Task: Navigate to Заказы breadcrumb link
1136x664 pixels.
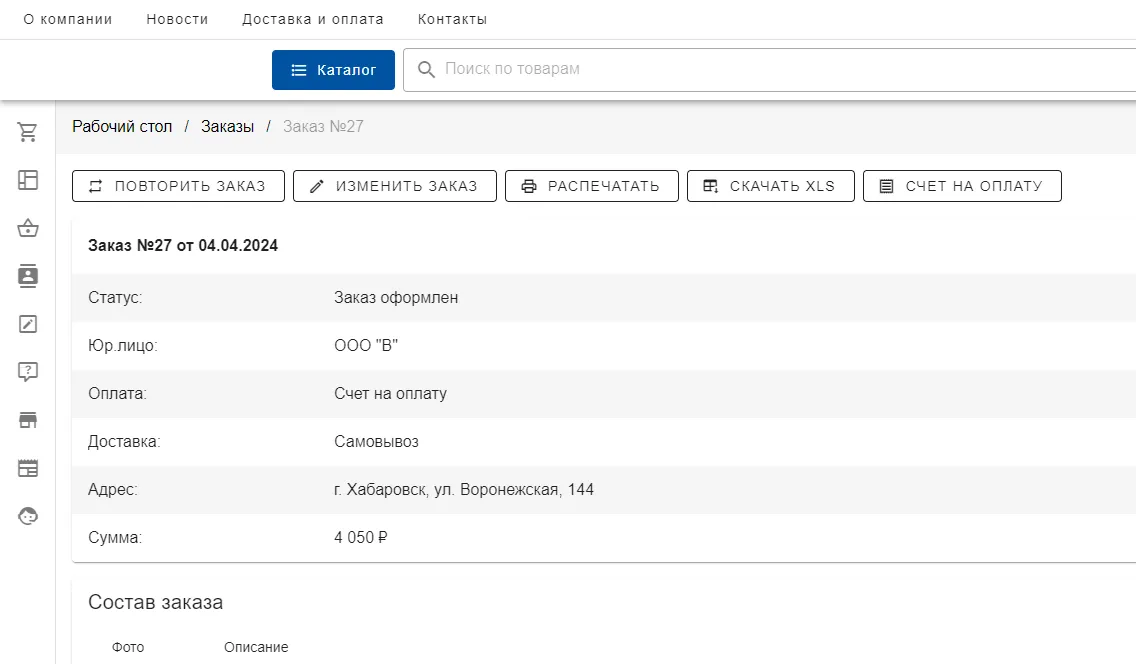Action: (x=227, y=127)
